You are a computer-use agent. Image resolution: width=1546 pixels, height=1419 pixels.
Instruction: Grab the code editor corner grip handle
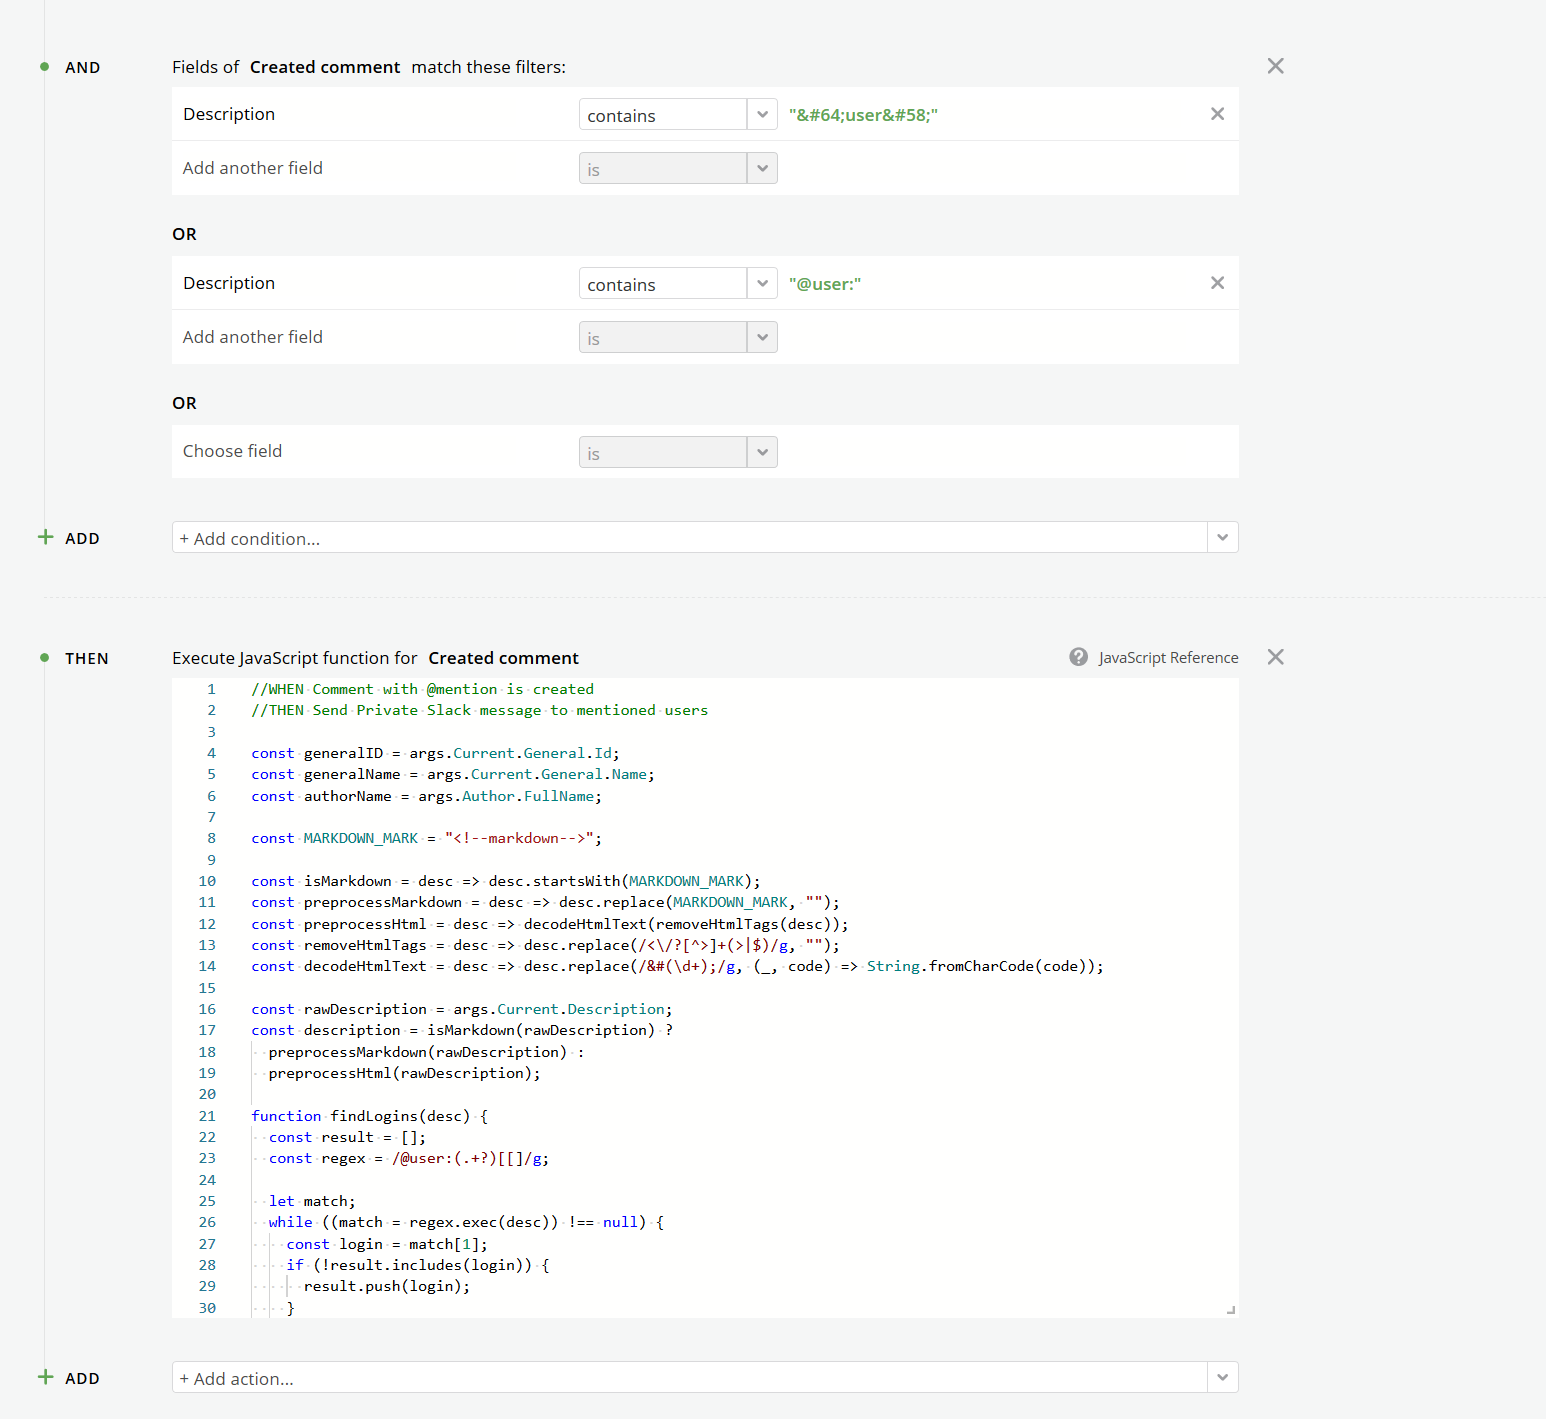pyautogui.click(x=1231, y=1309)
